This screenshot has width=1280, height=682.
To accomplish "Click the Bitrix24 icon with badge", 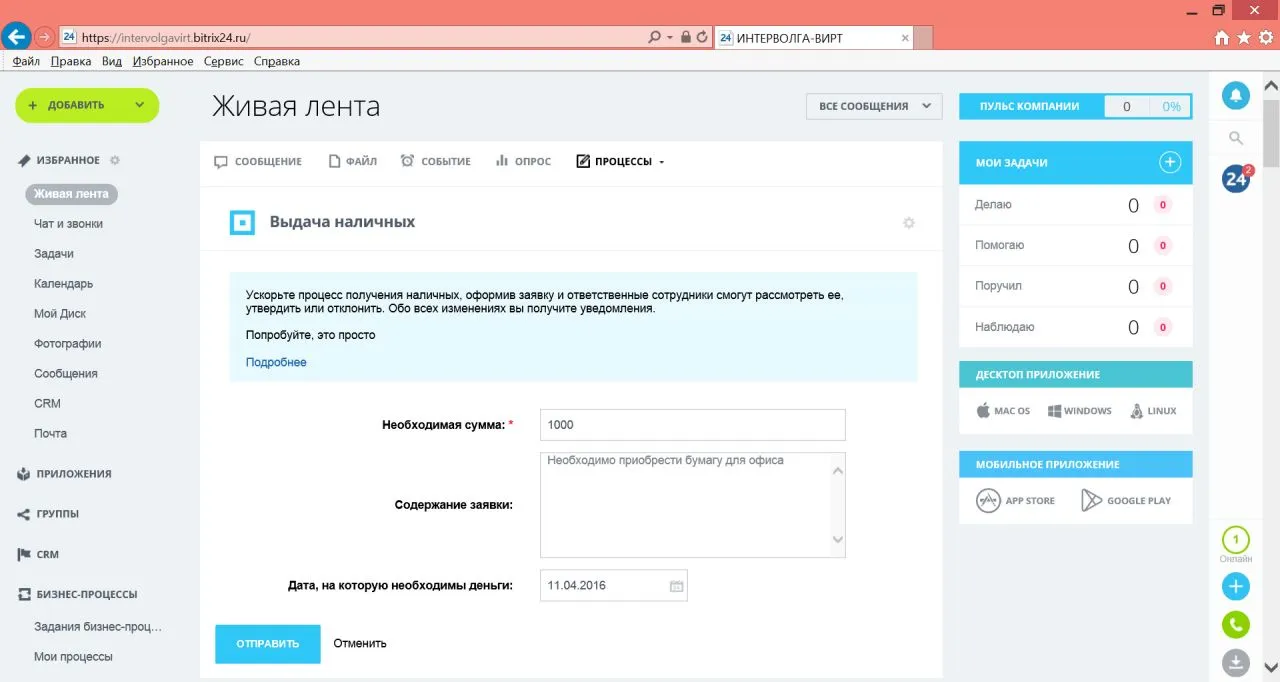I will click(x=1236, y=179).
